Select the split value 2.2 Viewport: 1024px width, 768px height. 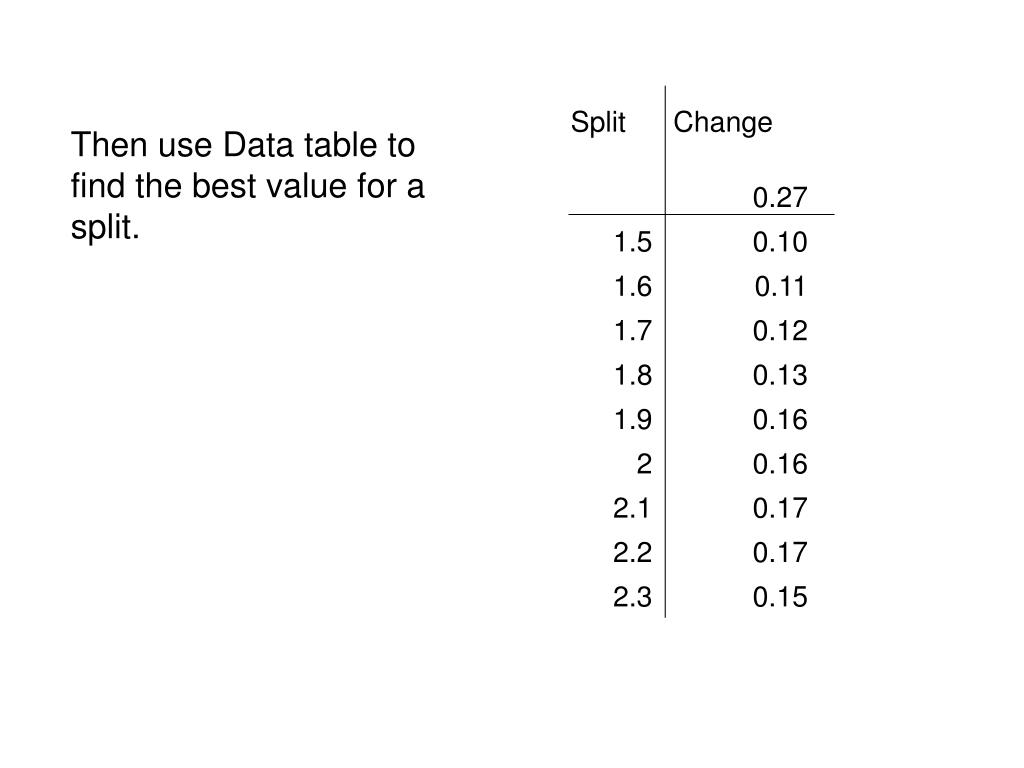pos(632,552)
